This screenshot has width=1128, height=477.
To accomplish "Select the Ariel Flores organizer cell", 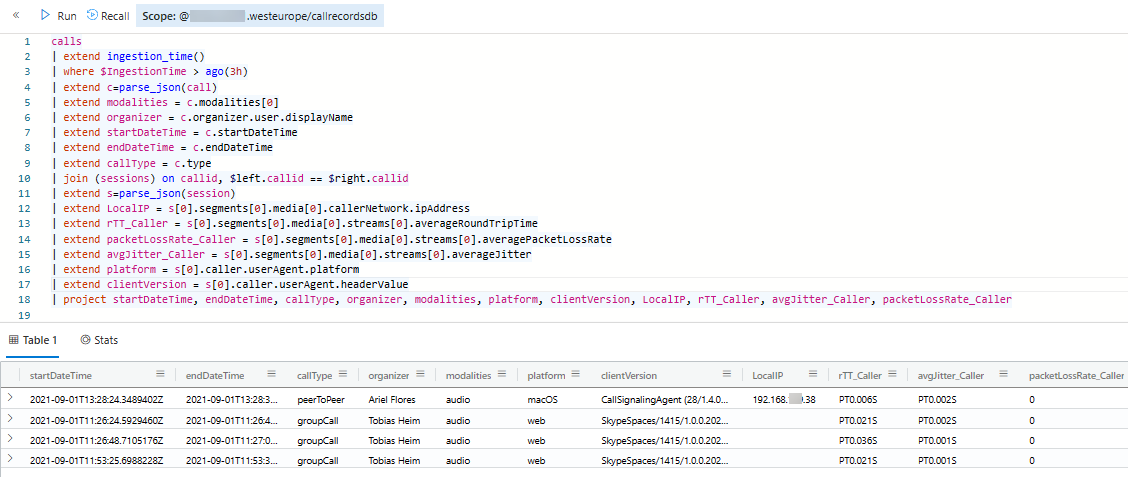I will tap(390, 399).
